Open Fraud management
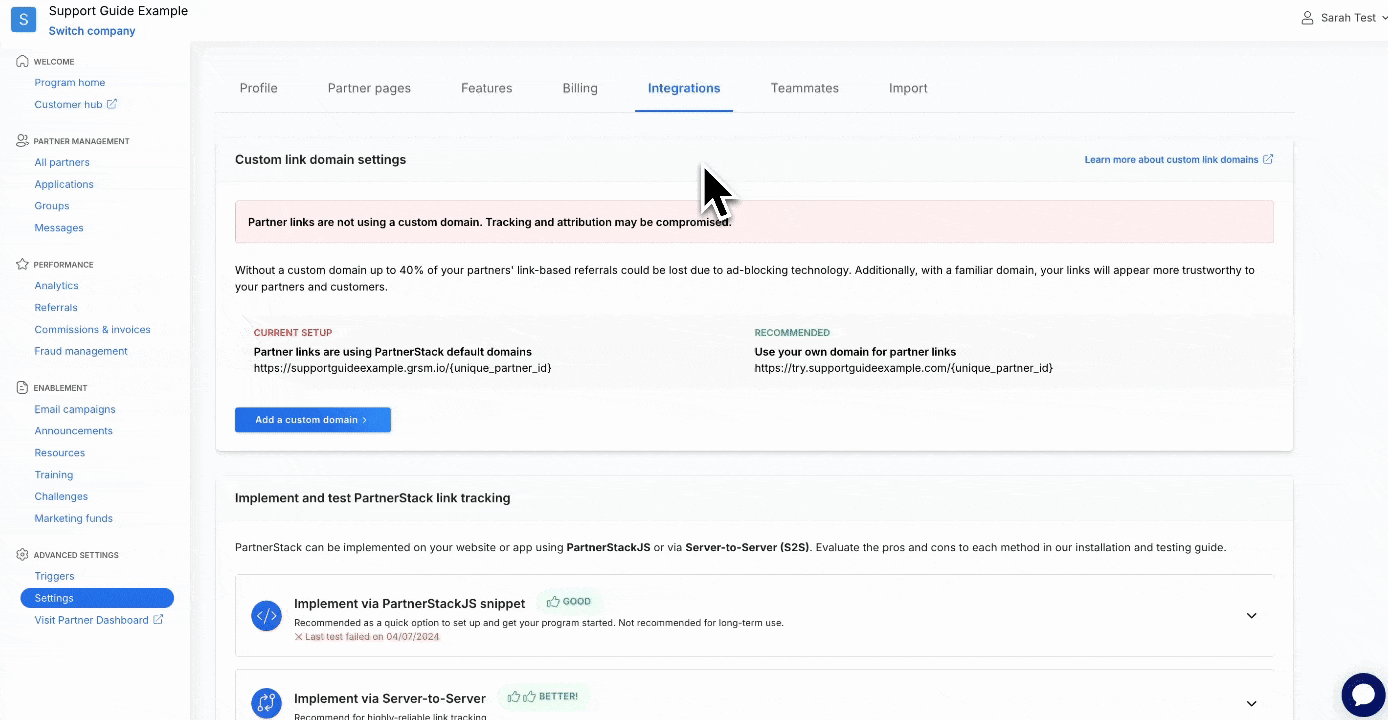The image size is (1388, 720). tap(81, 351)
